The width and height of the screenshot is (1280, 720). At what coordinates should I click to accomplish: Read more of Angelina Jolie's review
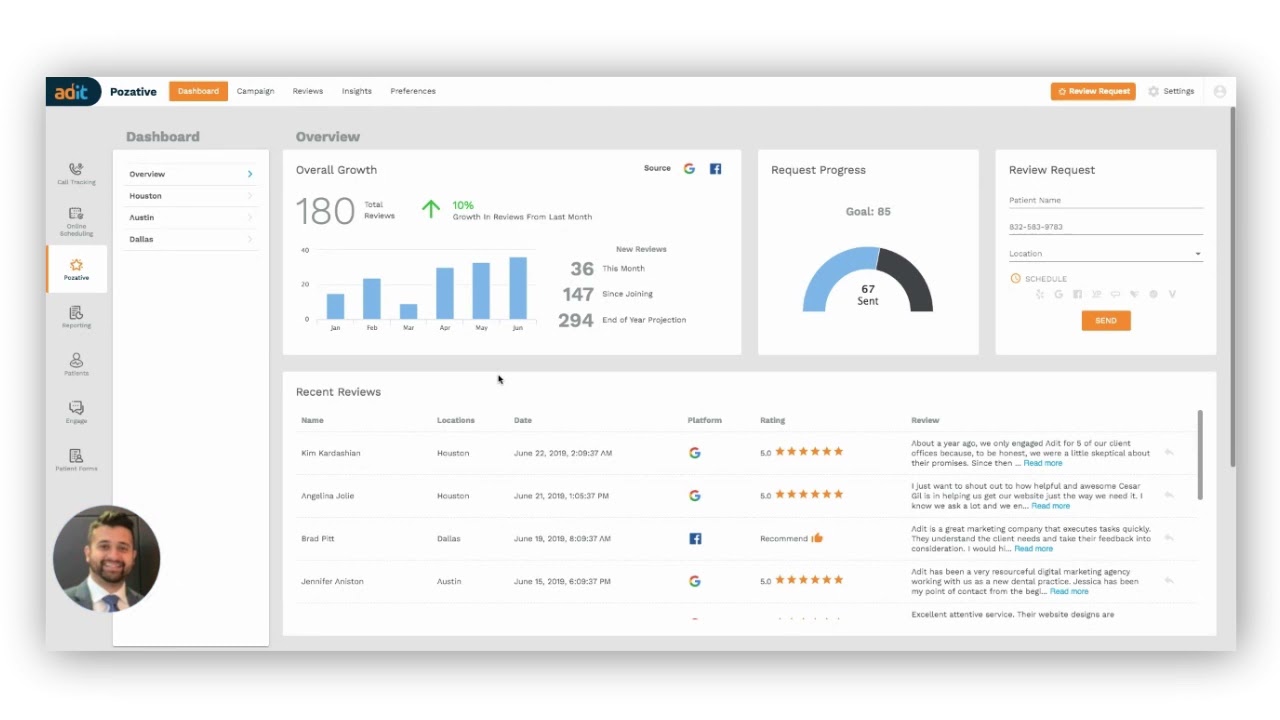click(1051, 506)
